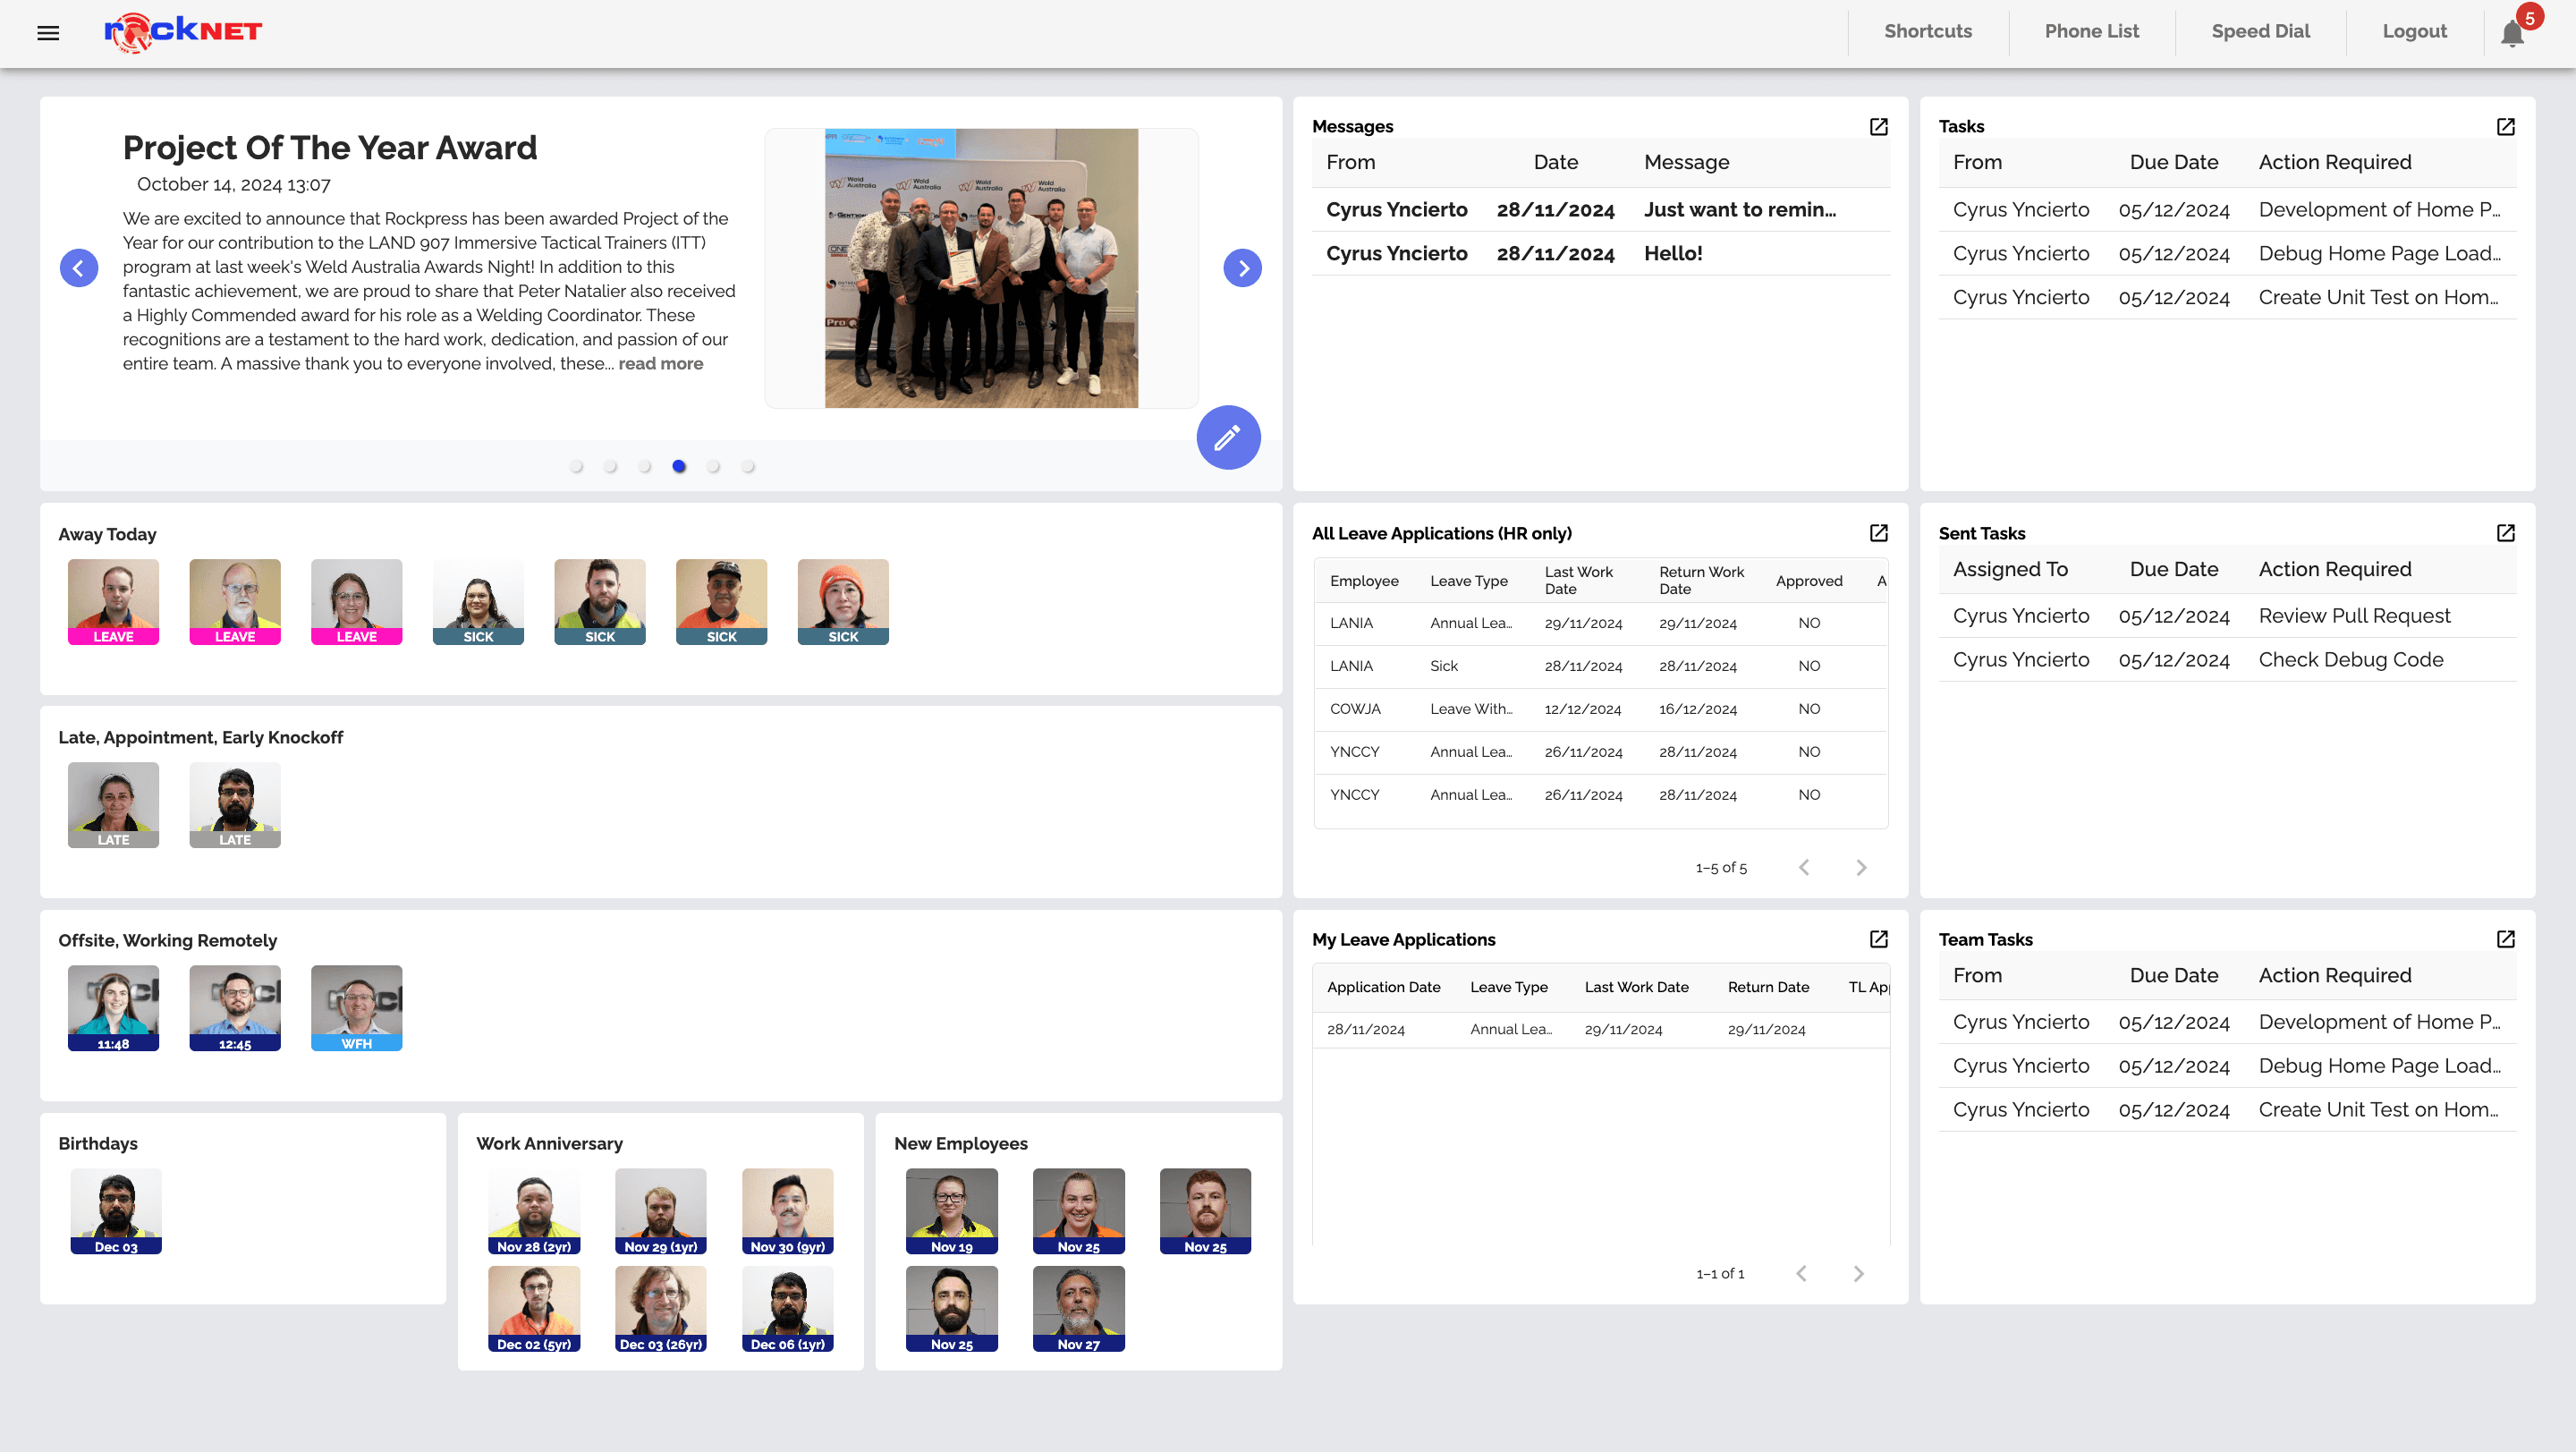Open 'Create Unit Test on Hom...' in Tasks
This screenshot has width=2576, height=1452.
pos(2227,298)
